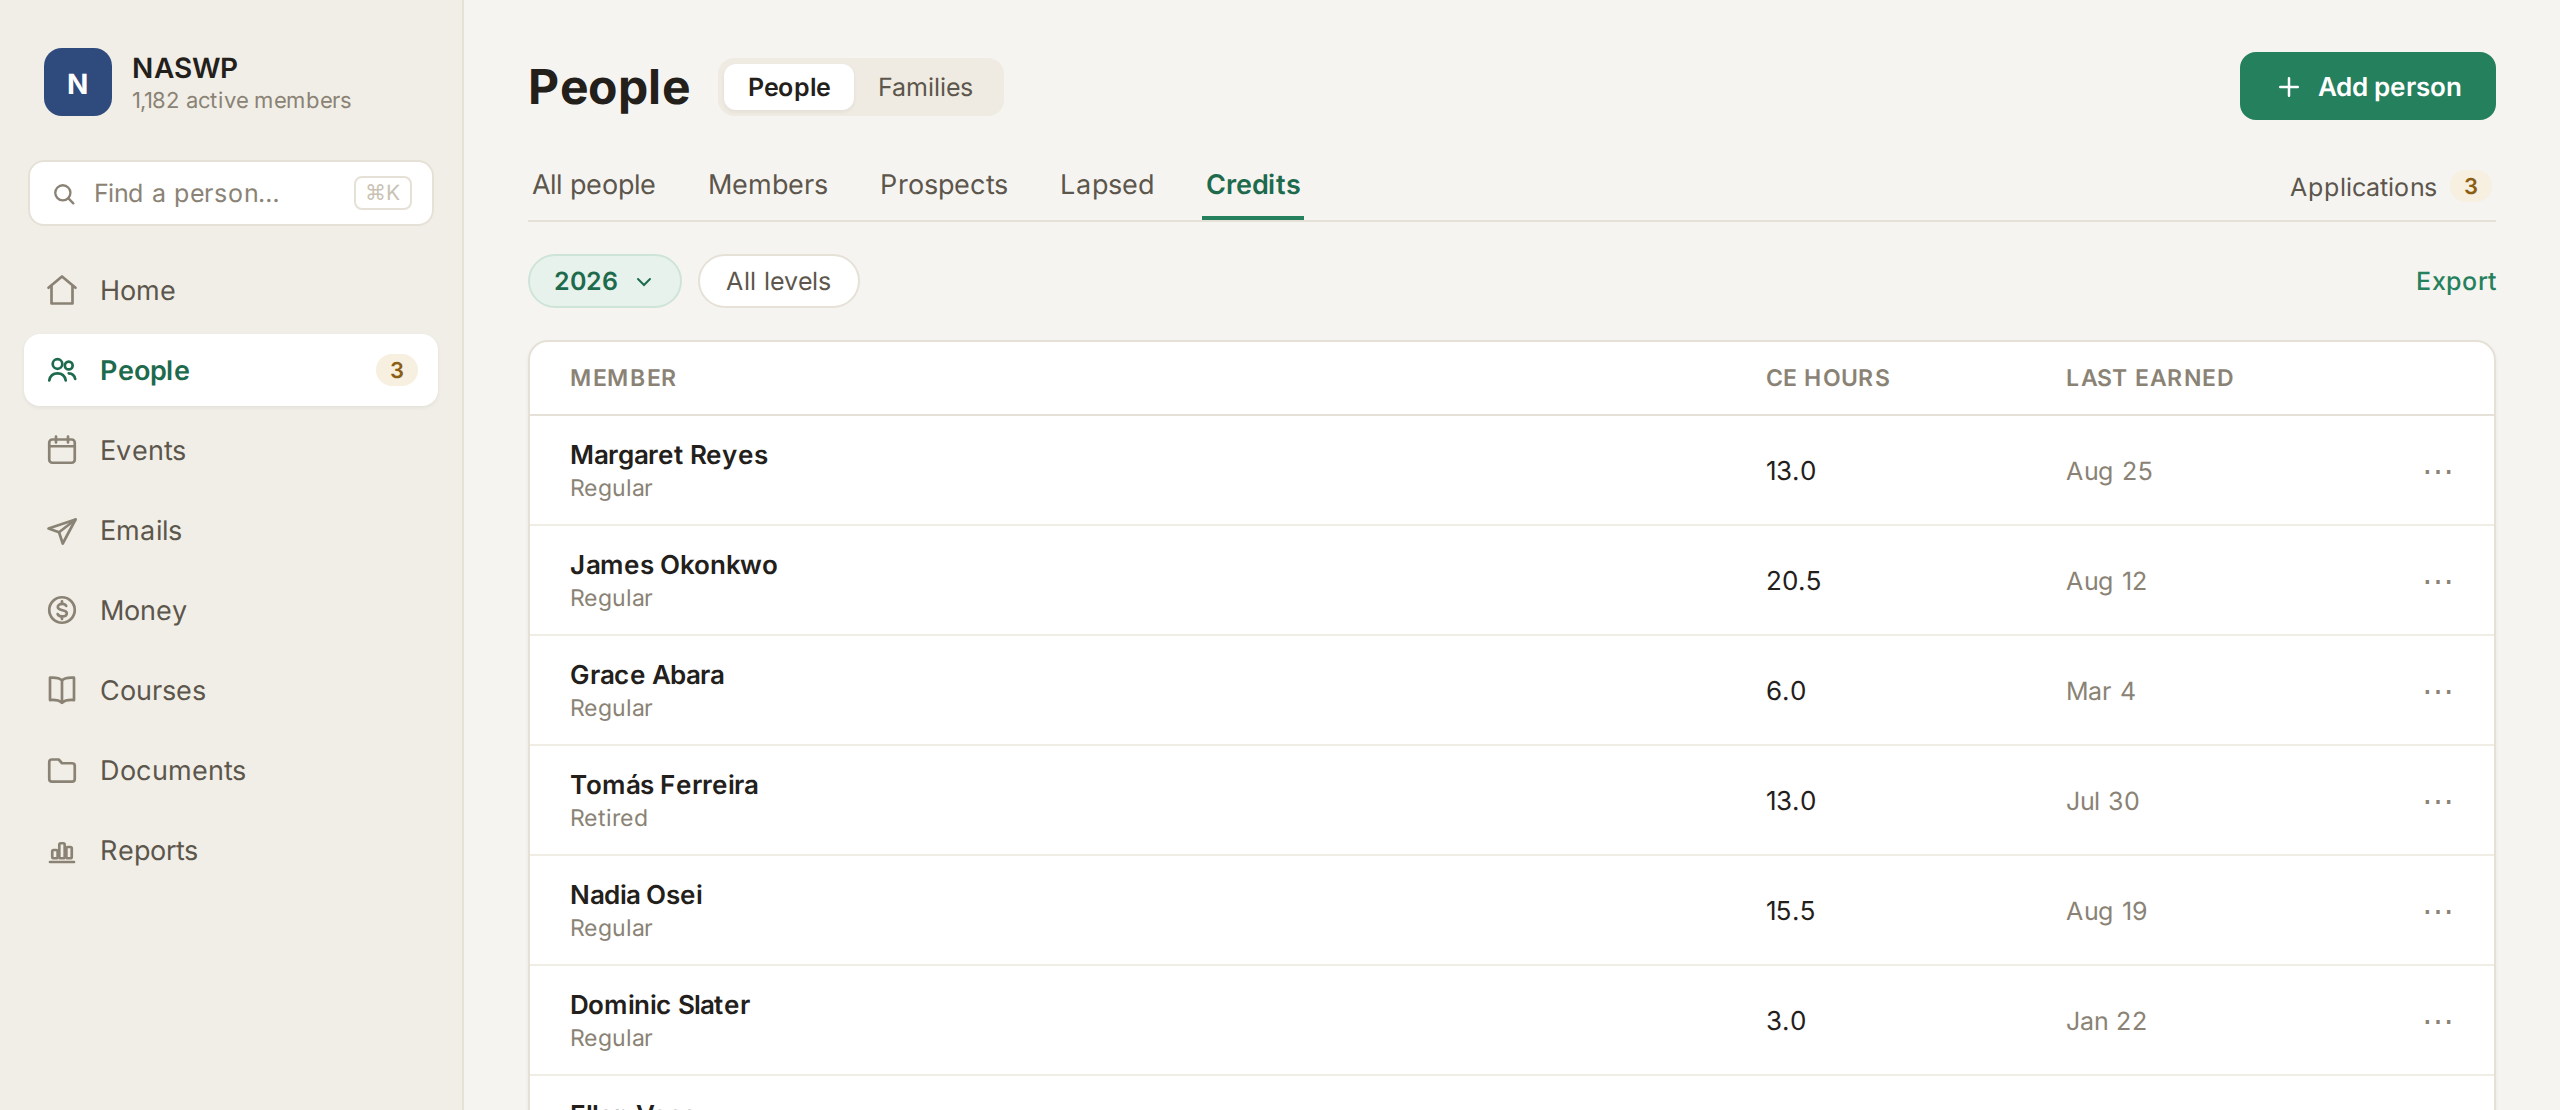Open more options for Nadia Osei
The image size is (2560, 1110).
(2438, 911)
